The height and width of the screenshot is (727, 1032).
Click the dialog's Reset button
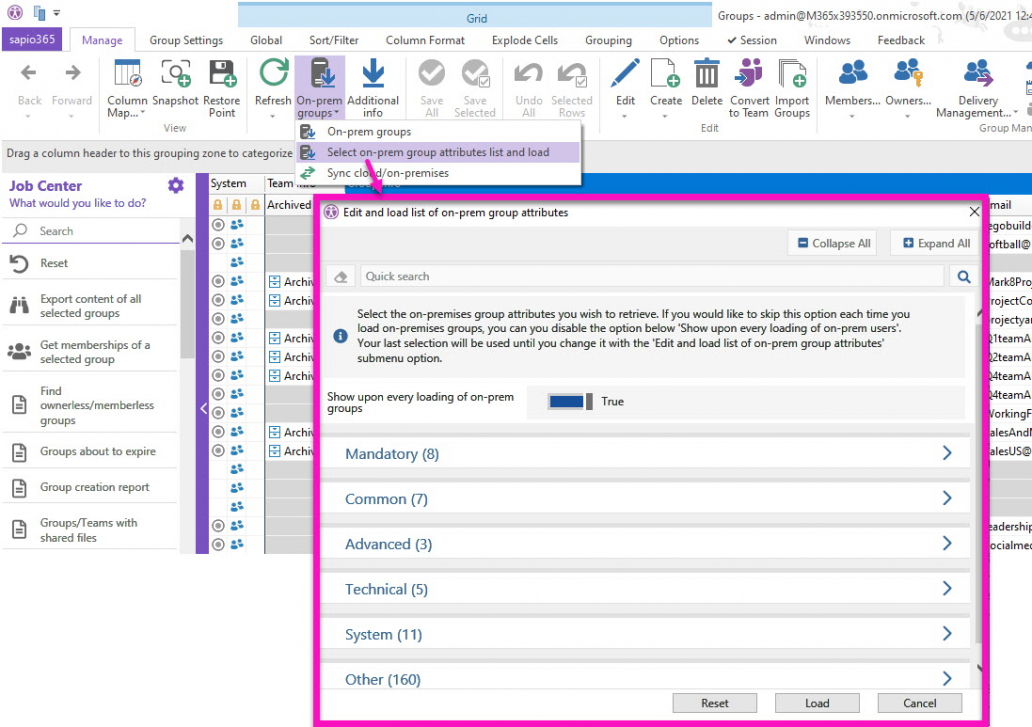(x=715, y=703)
